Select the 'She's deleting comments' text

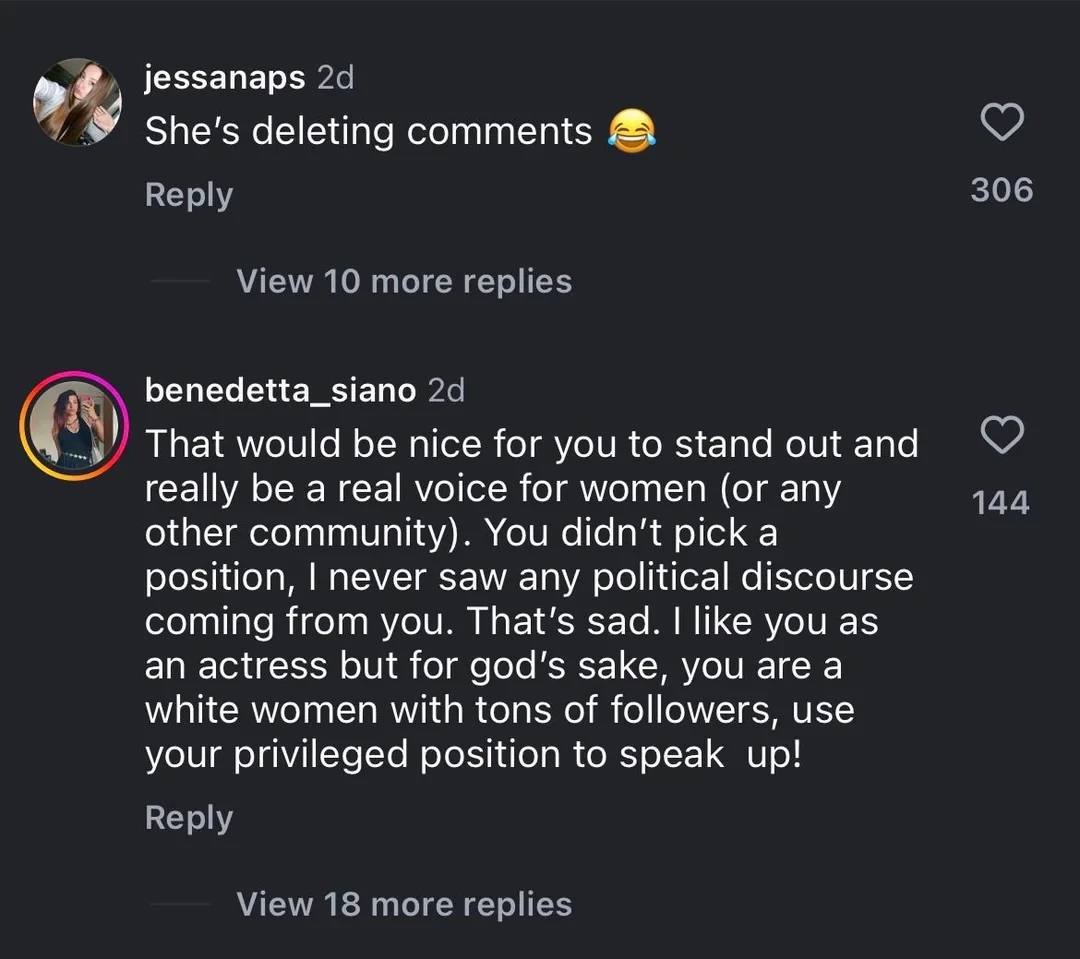pos(368,131)
